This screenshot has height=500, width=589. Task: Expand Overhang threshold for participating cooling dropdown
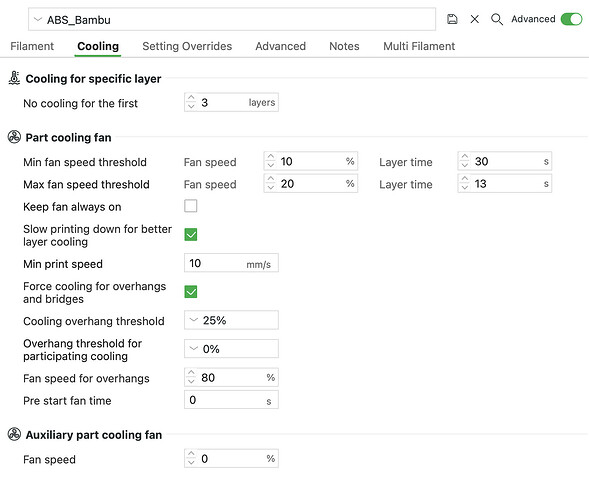[231, 349]
